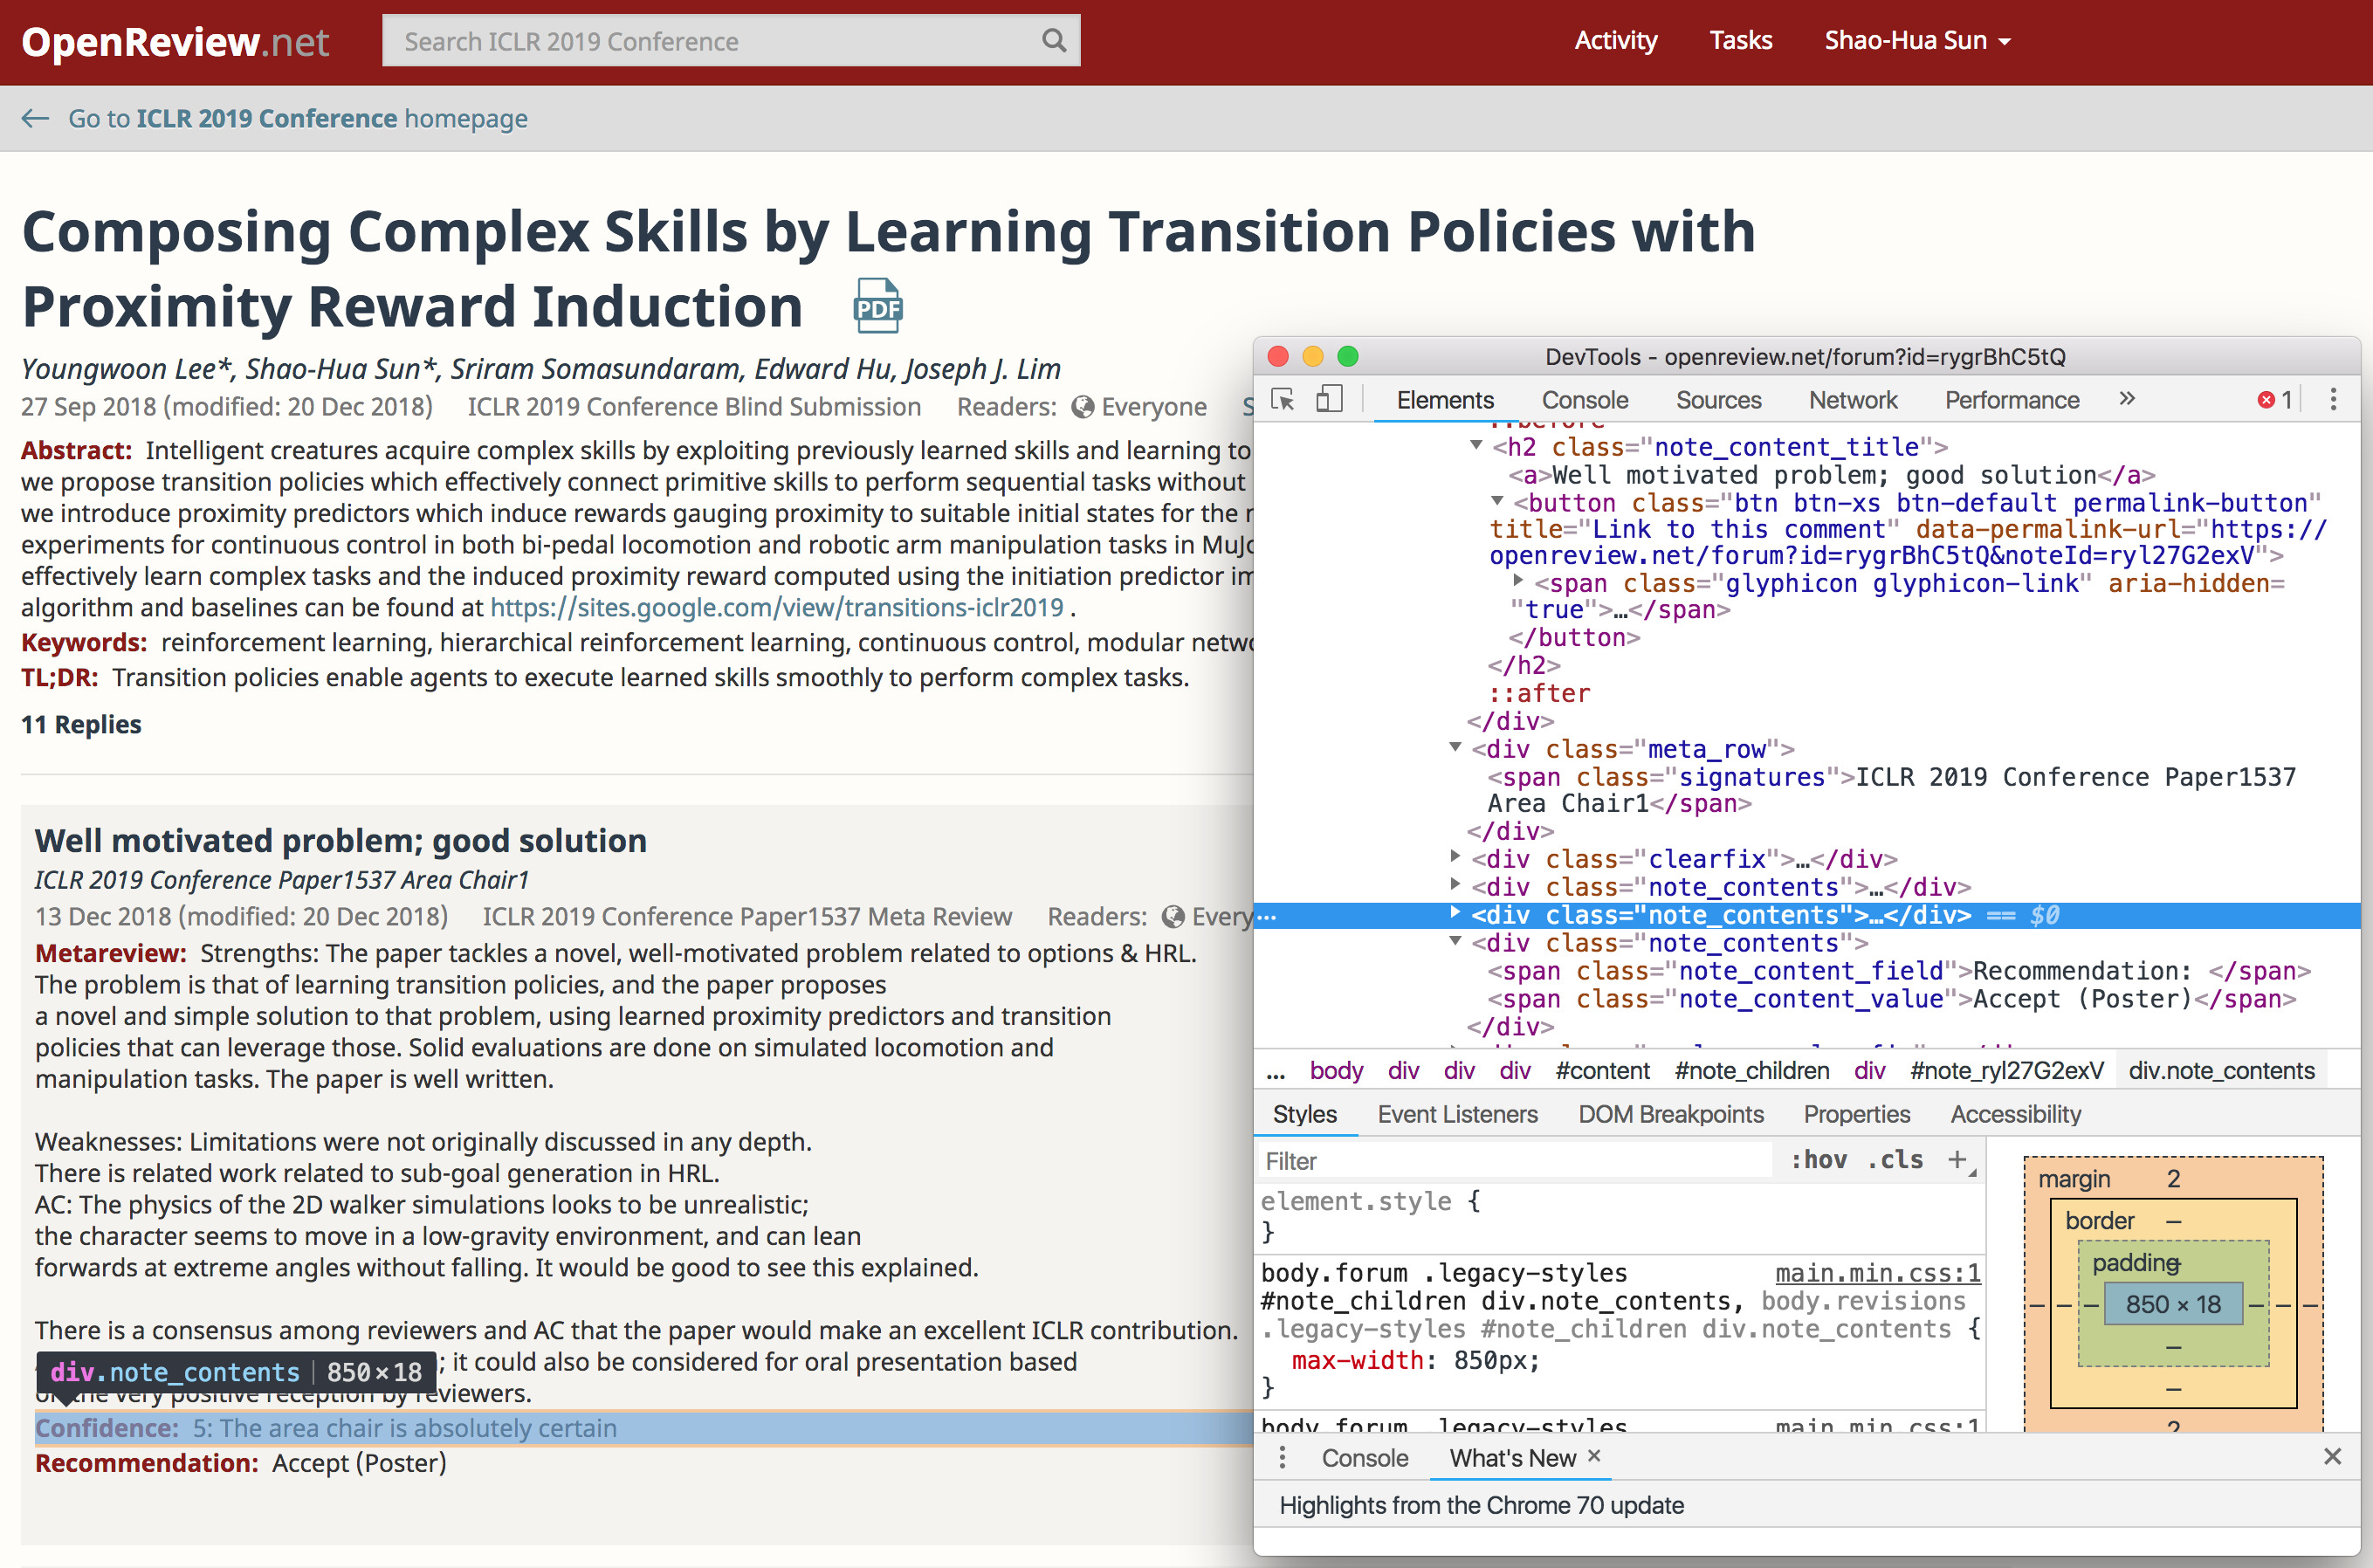The height and width of the screenshot is (1568, 2373).
Task: Expand the clearfix div node
Action: (1456, 857)
